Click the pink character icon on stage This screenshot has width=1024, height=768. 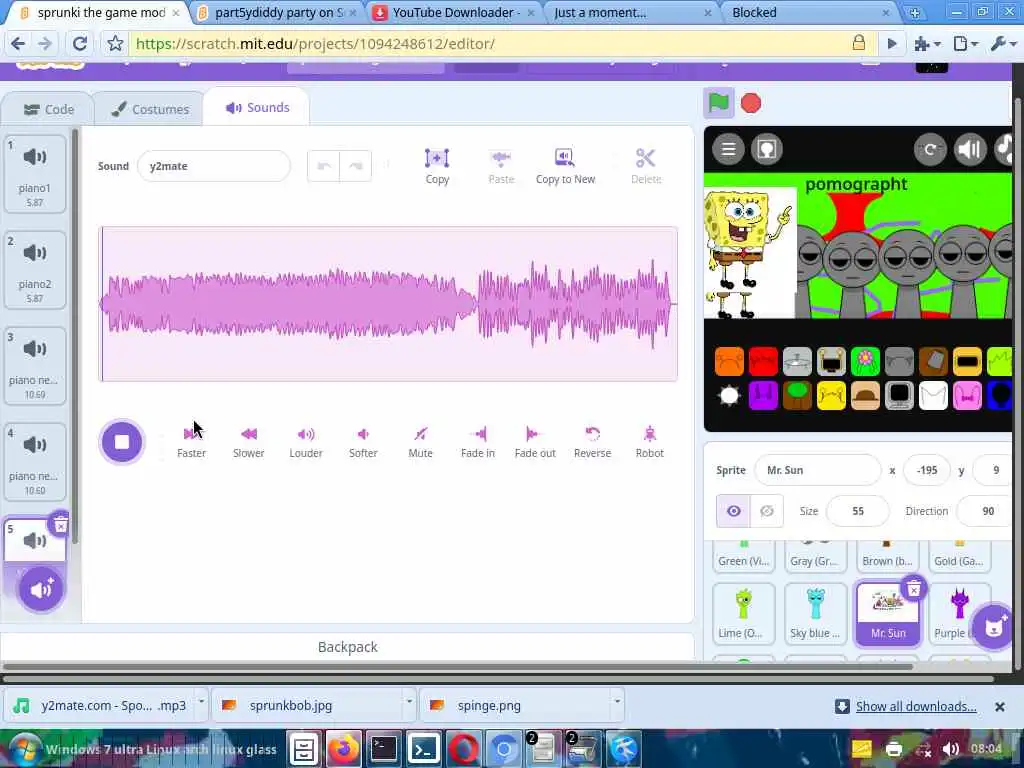tap(967, 396)
